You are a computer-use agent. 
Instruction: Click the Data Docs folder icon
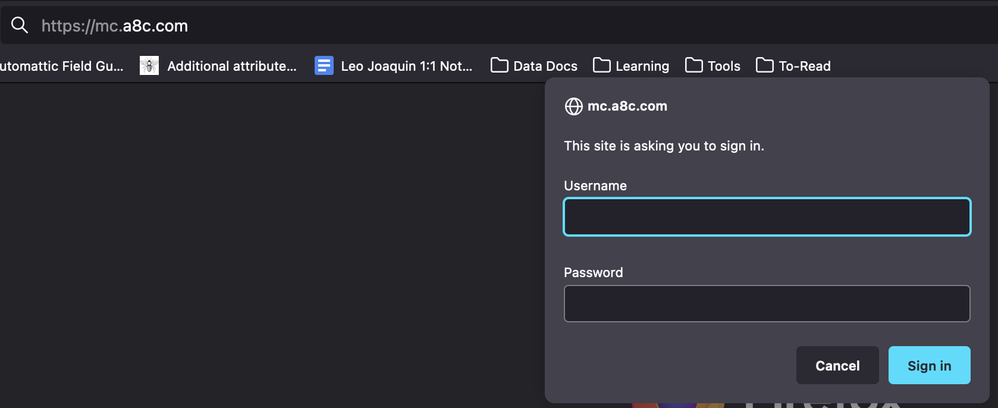[x=499, y=66]
